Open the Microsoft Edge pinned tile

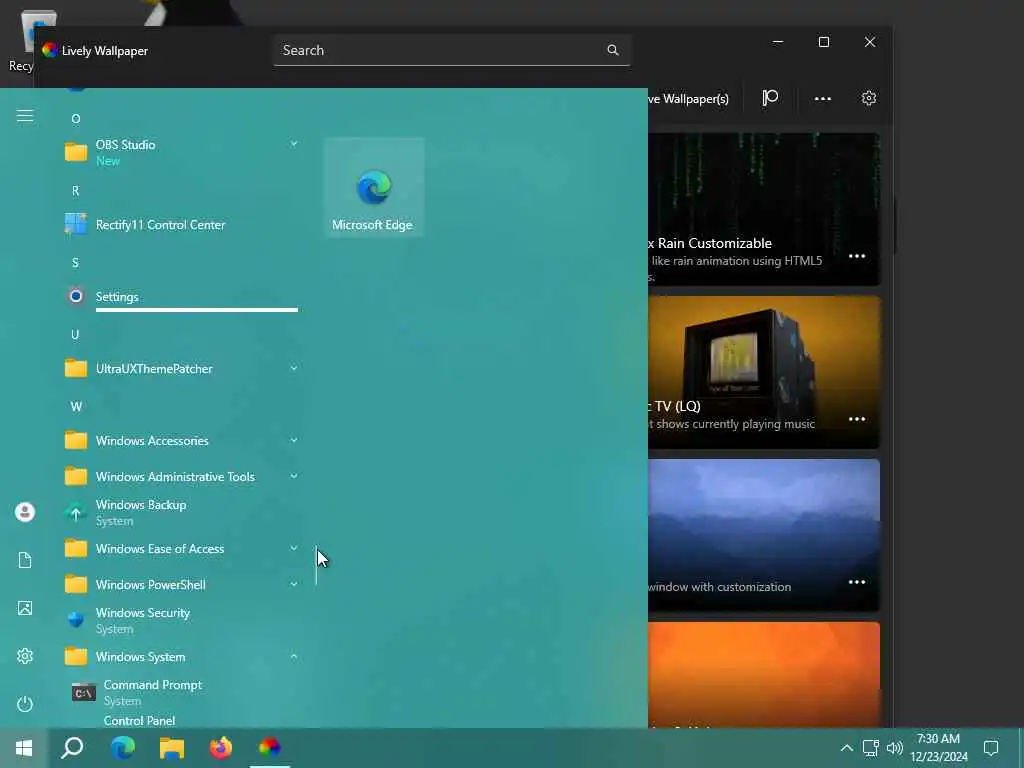click(x=374, y=187)
